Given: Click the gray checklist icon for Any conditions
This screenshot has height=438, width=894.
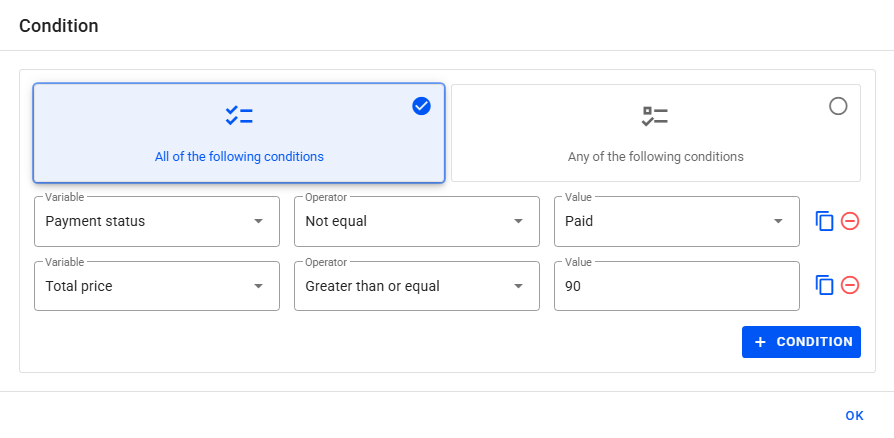Looking at the screenshot, I should click(x=655, y=116).
